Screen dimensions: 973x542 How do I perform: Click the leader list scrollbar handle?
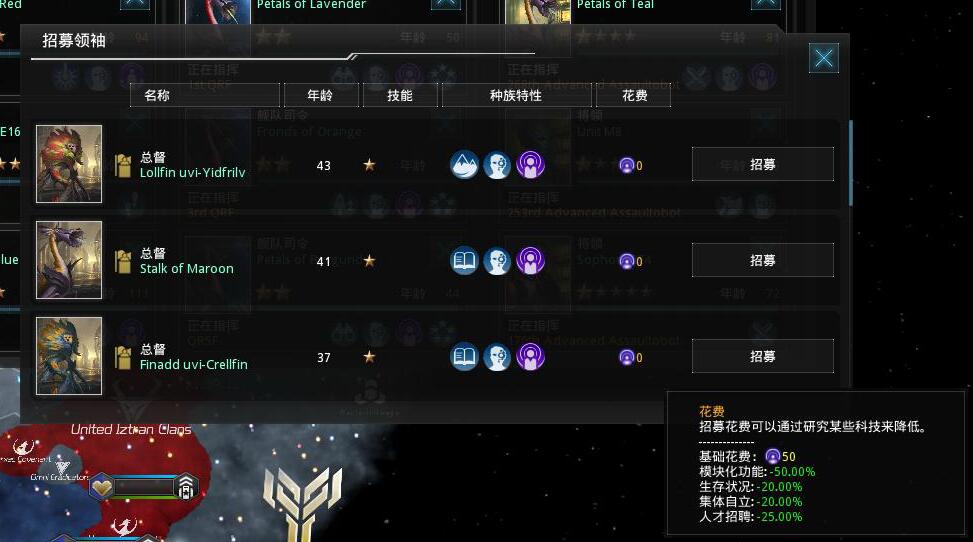850,163
